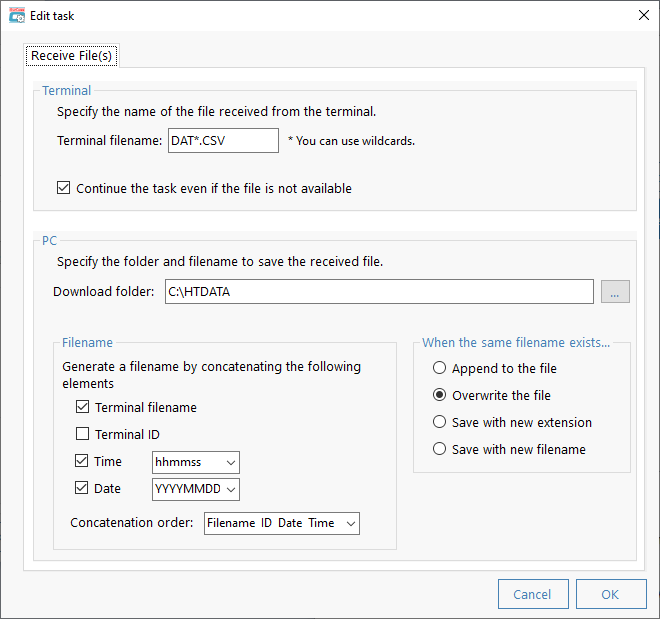660x619 pixels.
Task: Click the PC group label
Action: [x=49, y=241]
